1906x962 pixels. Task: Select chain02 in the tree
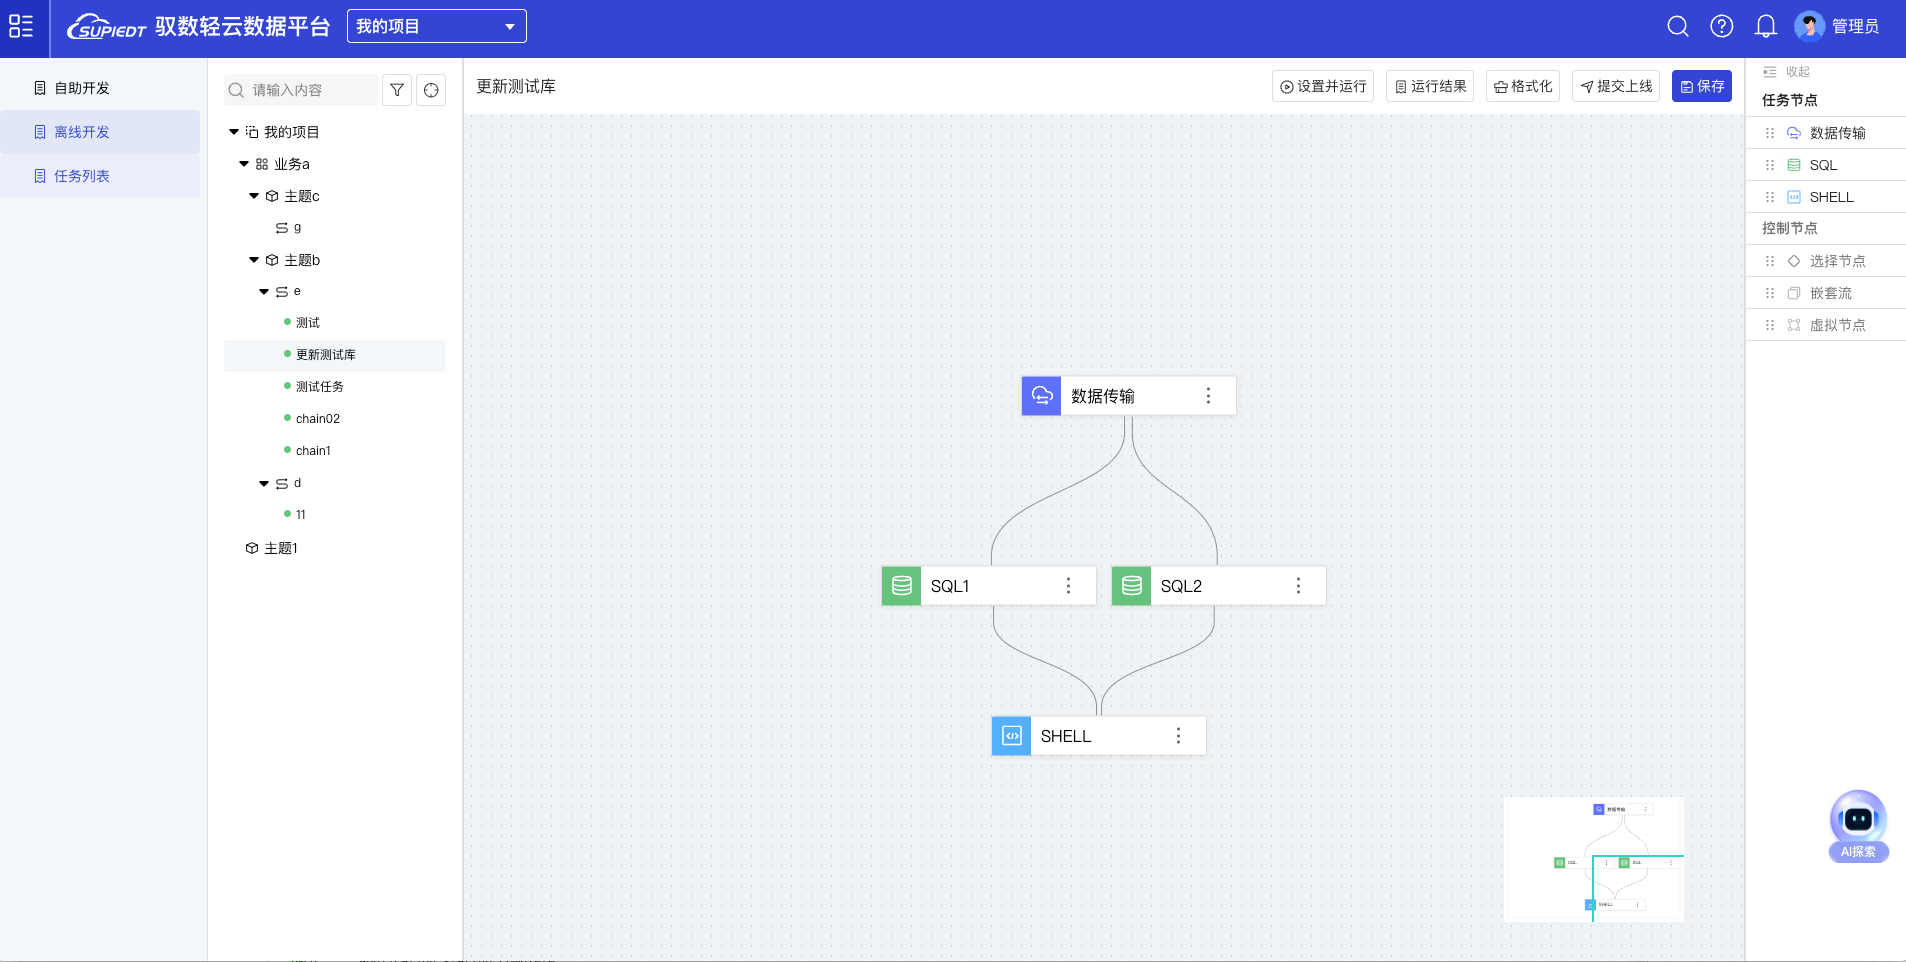coord(318,419)
